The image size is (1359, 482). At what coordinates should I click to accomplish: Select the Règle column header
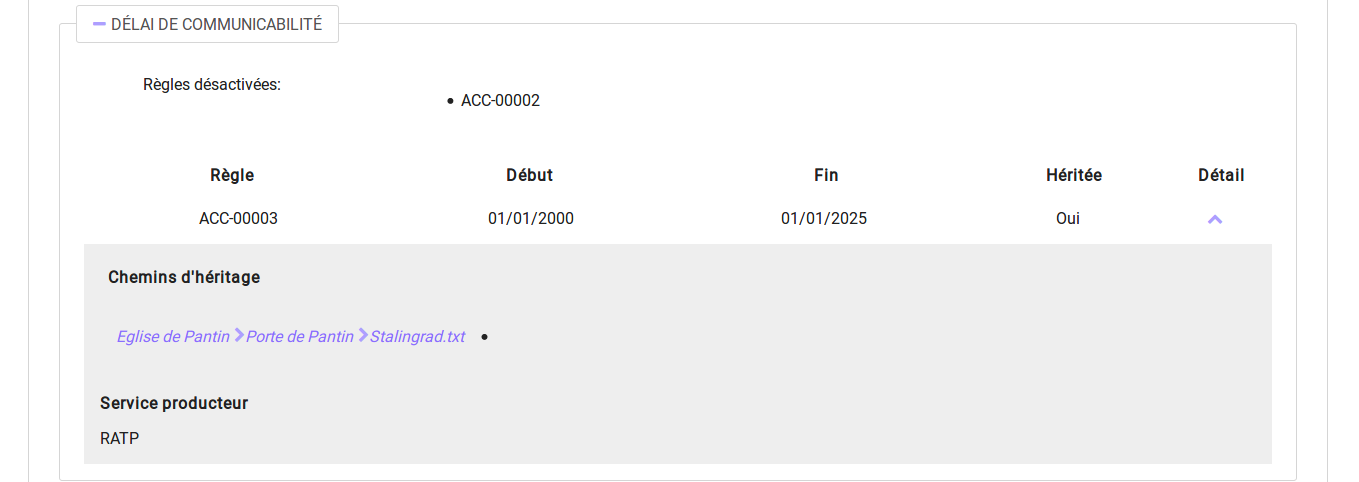(x=232, y=175)
